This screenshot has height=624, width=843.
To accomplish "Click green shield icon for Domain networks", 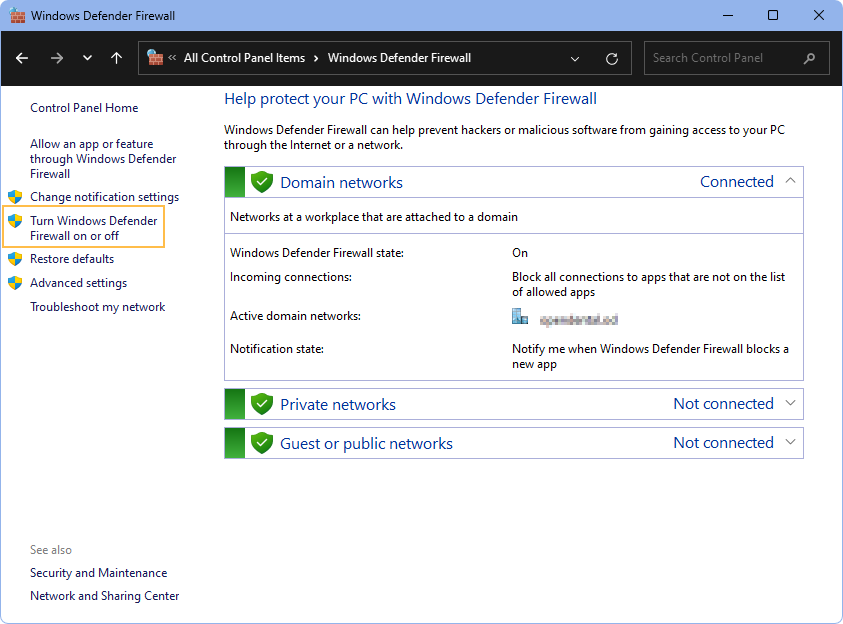I will 262,182.
